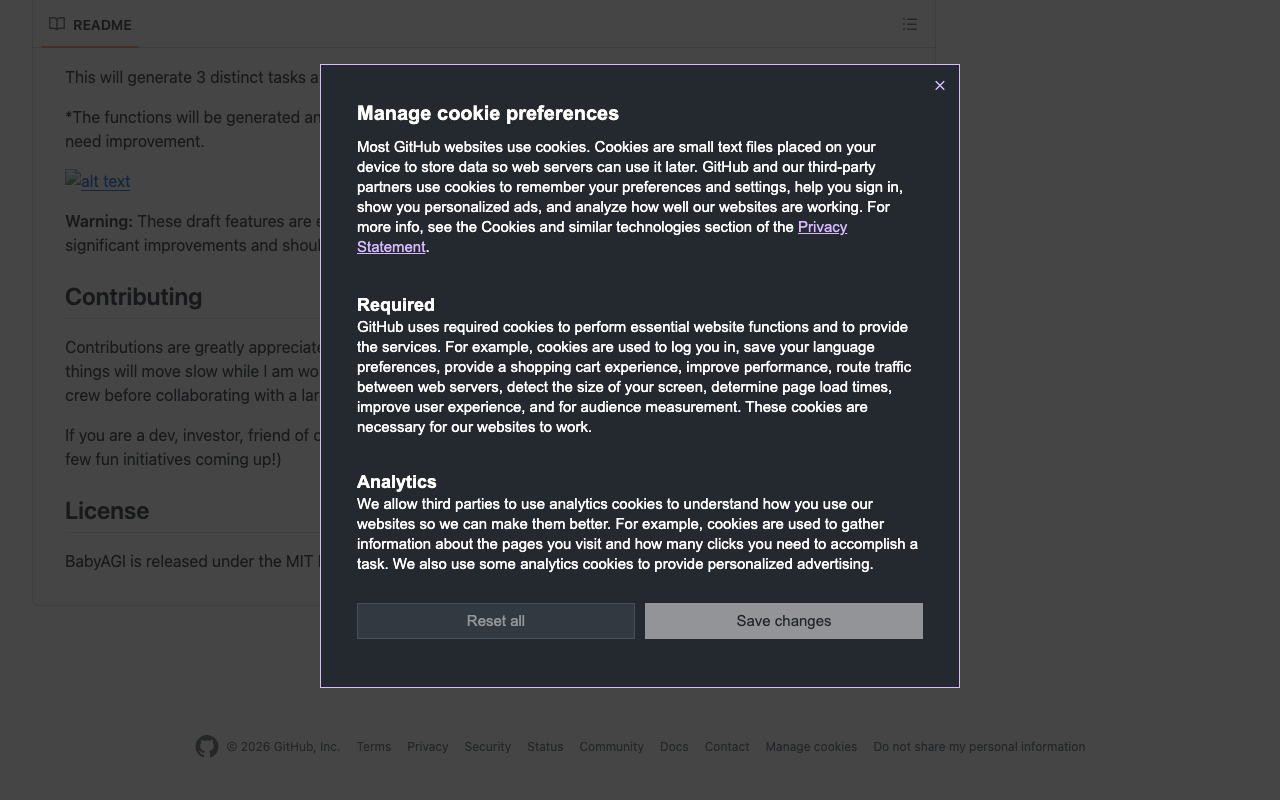The width and height of the screenshot is (1280, 800).
Task: Open the Privacy Statement link
Action: tap(602, 237)
